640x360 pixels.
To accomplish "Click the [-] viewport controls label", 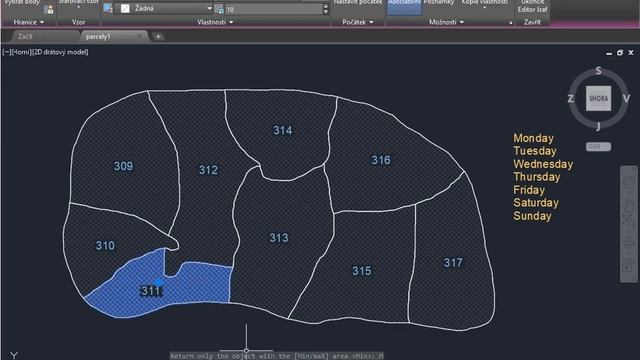I will (7, 52).
